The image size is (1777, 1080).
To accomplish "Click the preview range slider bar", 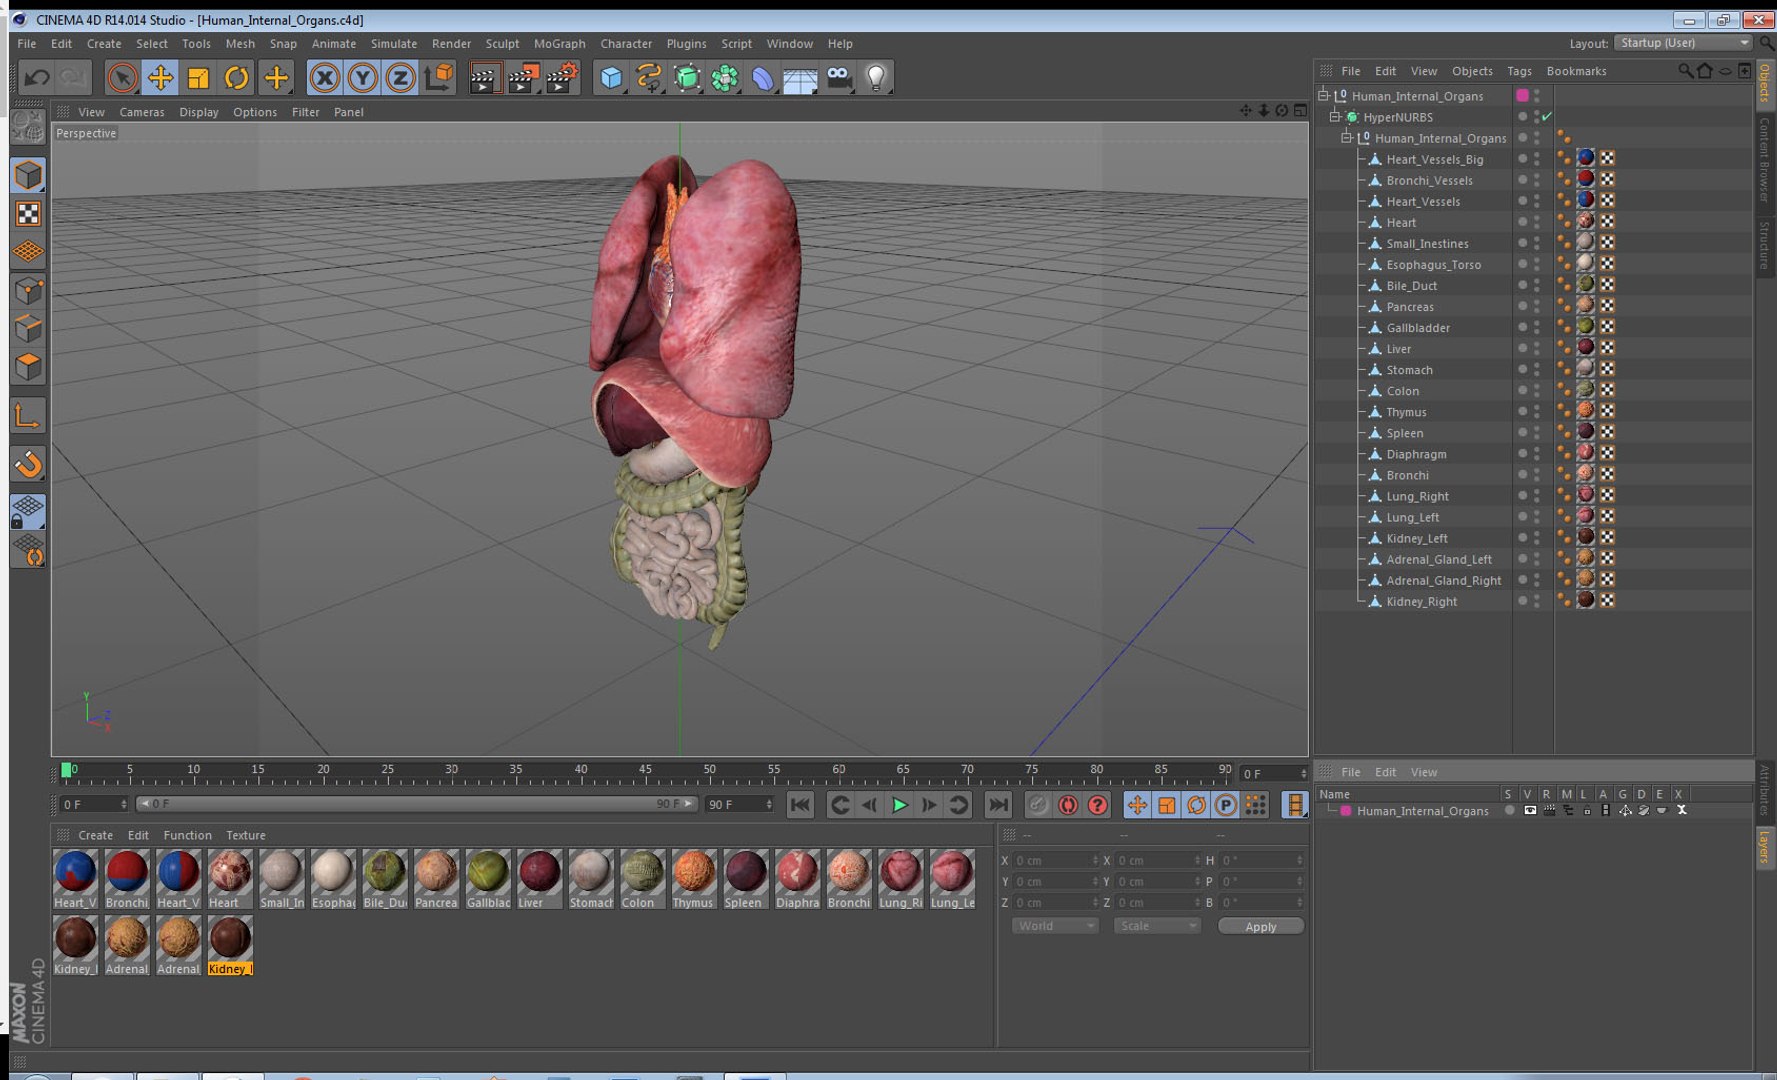I will point(416,804).
